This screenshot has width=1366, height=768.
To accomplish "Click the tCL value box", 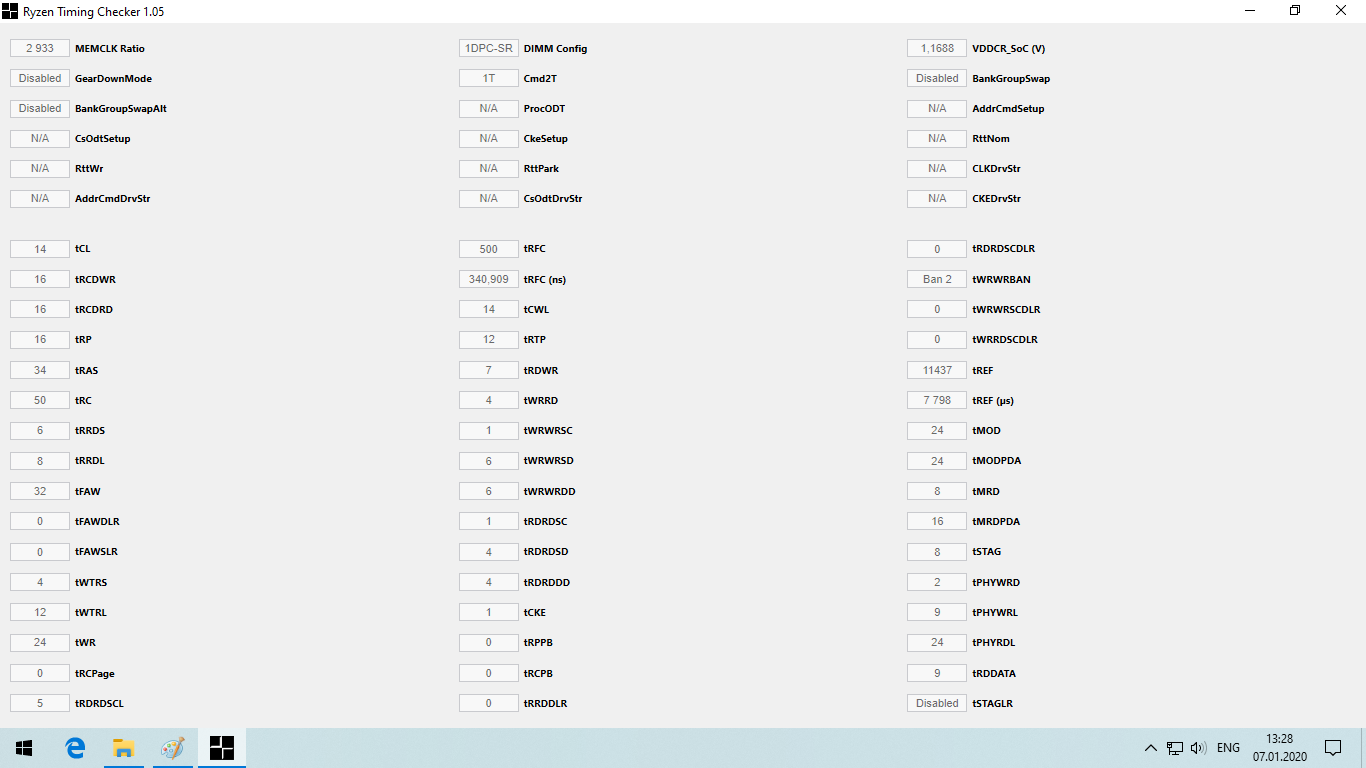I will 40,249.
